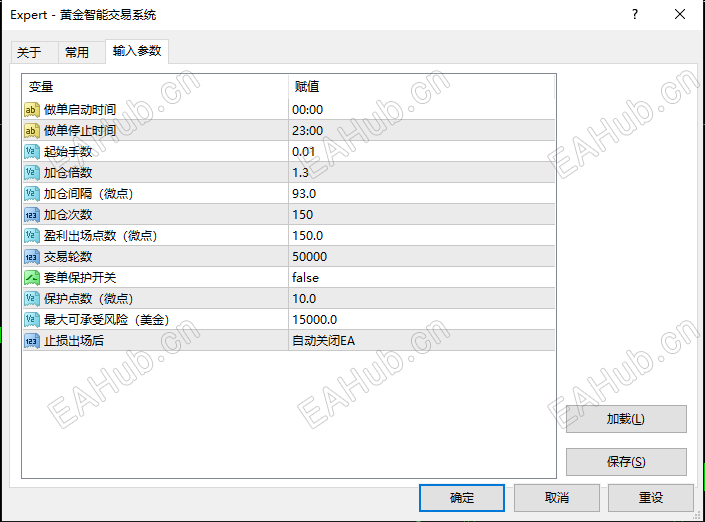The image size is (705, 522).
Task: Click the double-type icon beside 盈利出场点数
Action: (x=31, y=236)
